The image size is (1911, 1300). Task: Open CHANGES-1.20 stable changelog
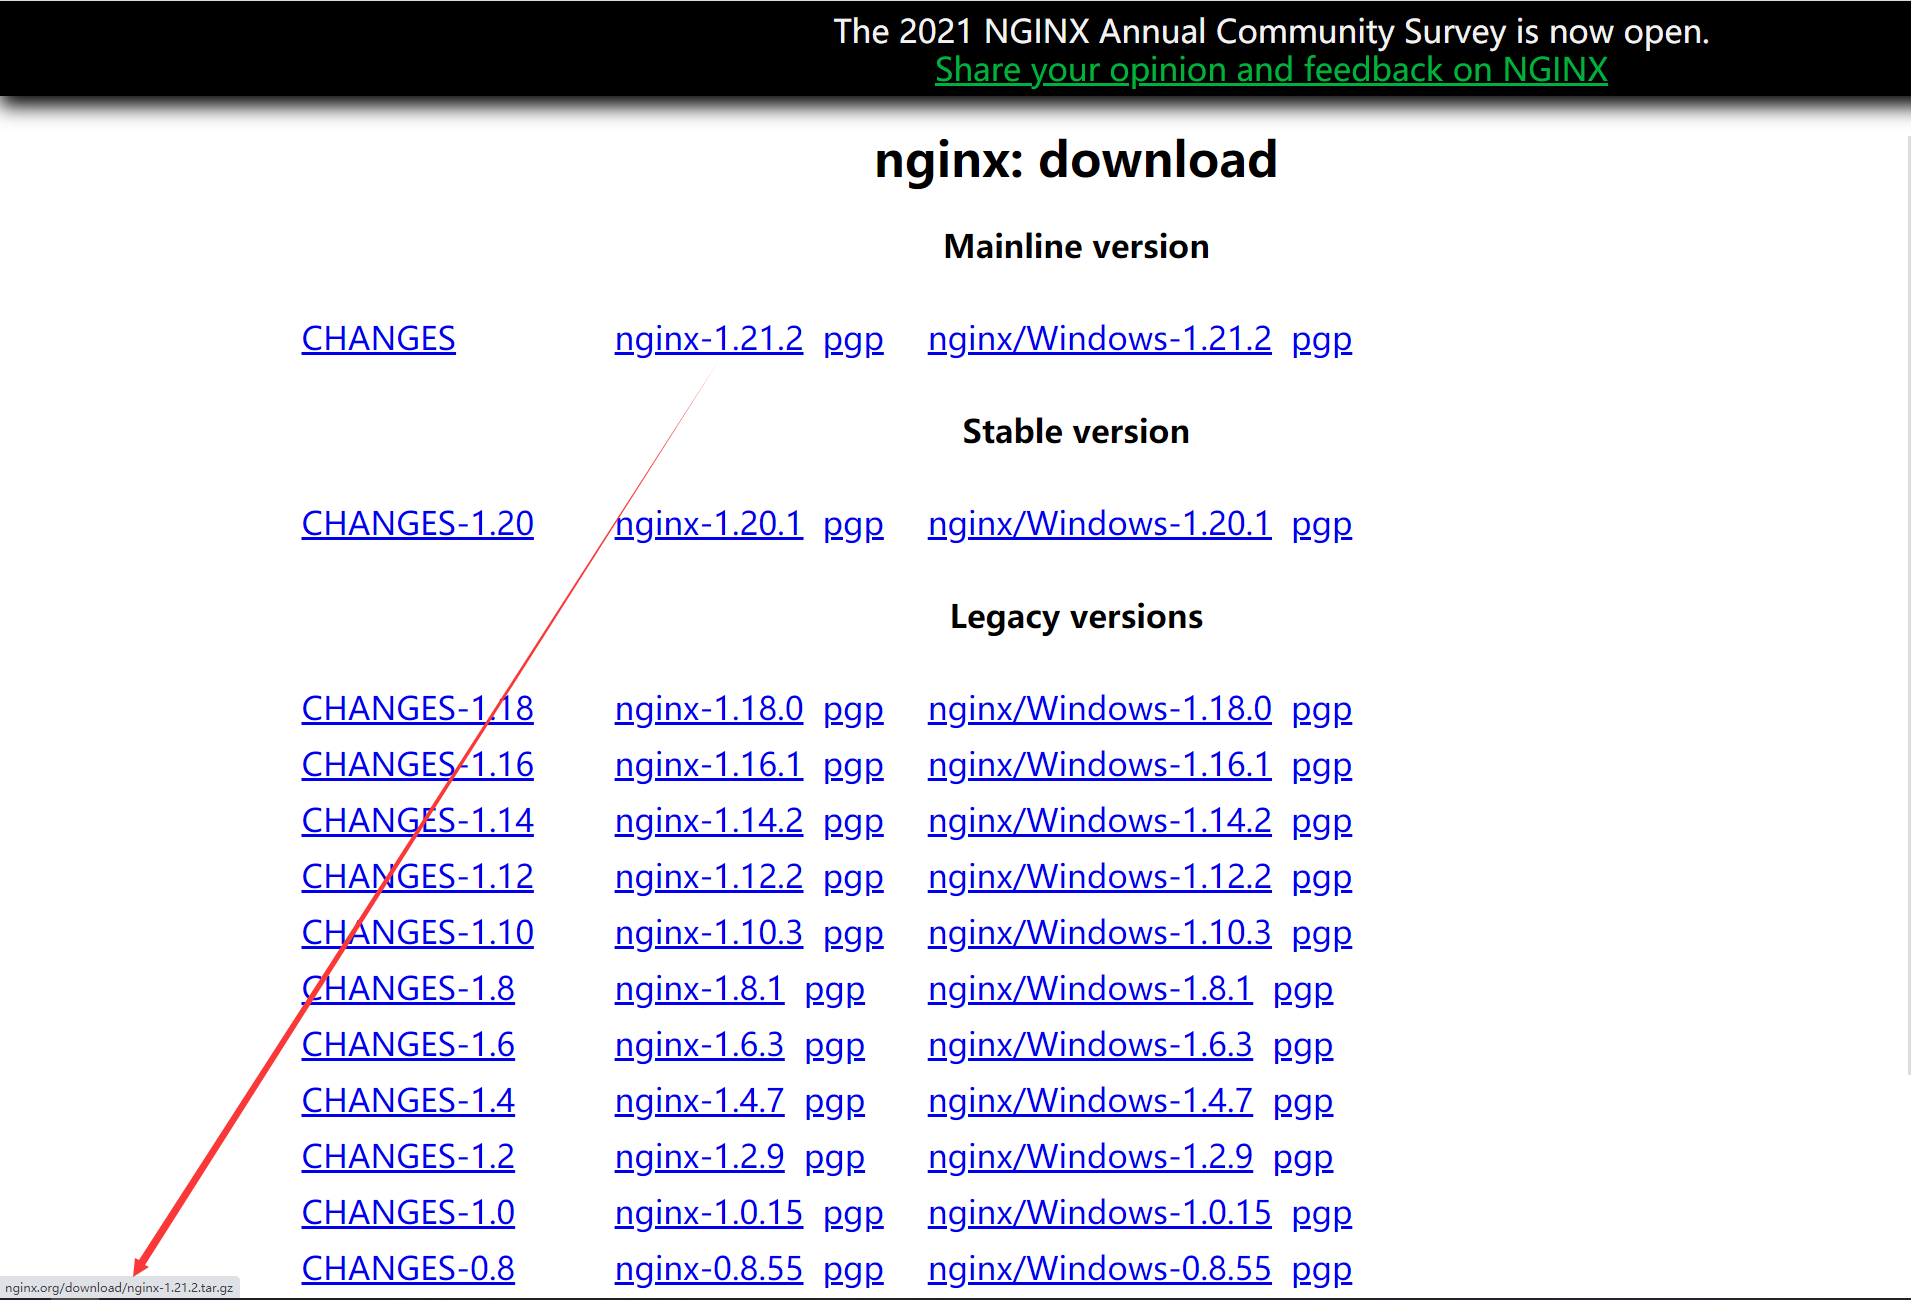(x=417, y=524)
